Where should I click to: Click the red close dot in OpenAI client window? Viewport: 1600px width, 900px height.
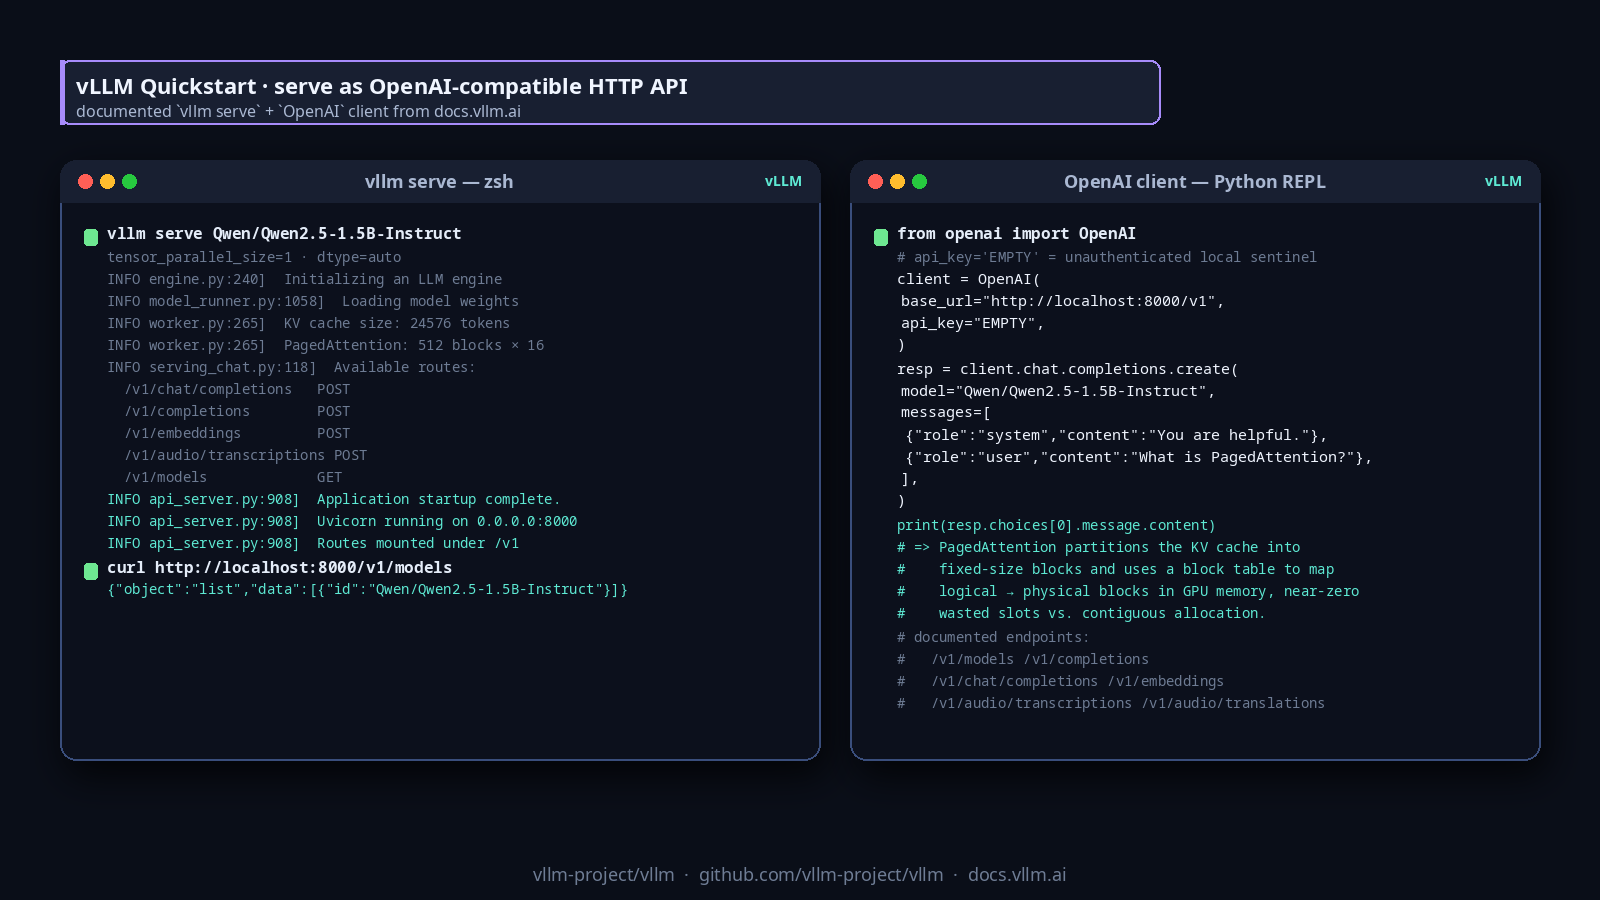[x=875, y=181]
